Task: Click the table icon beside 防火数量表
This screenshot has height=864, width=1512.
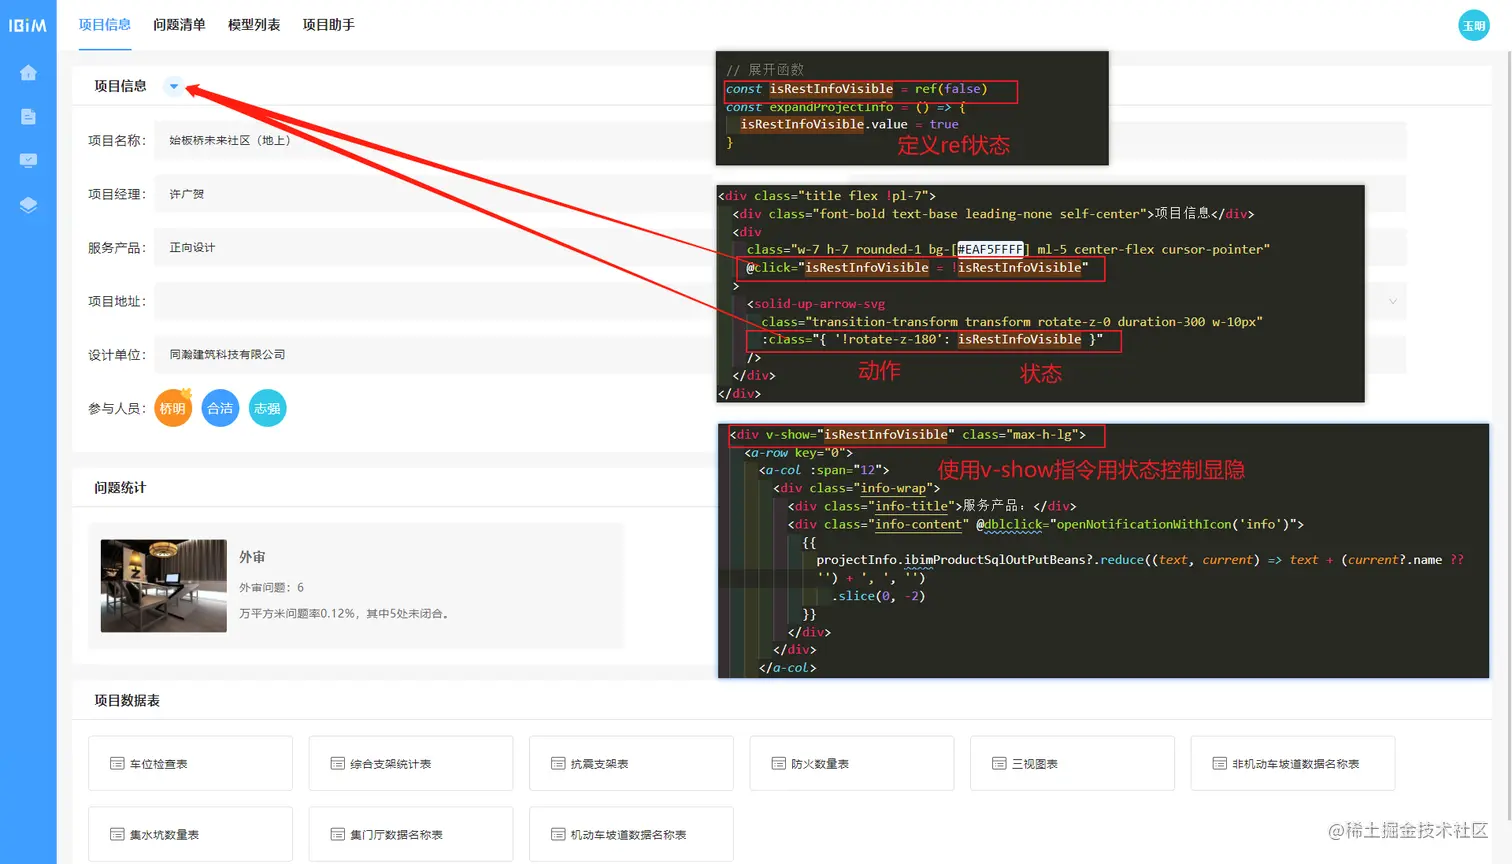Action: (x=779, y=764)
